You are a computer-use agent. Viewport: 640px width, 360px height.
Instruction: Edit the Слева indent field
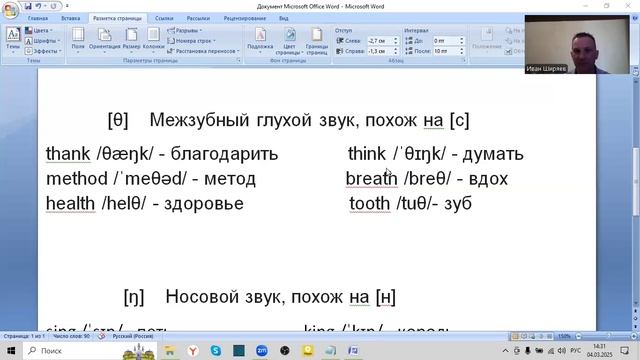[380, 41]
